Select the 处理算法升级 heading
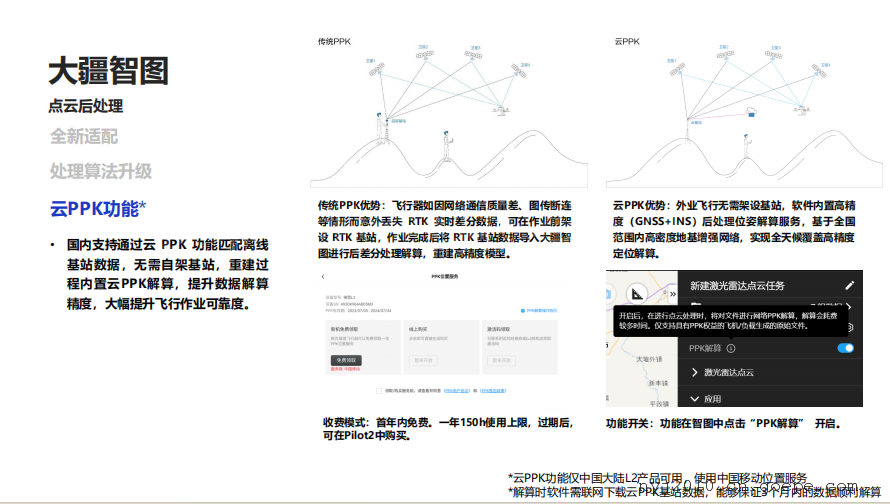890x504 pixels. tap(101, 171)
